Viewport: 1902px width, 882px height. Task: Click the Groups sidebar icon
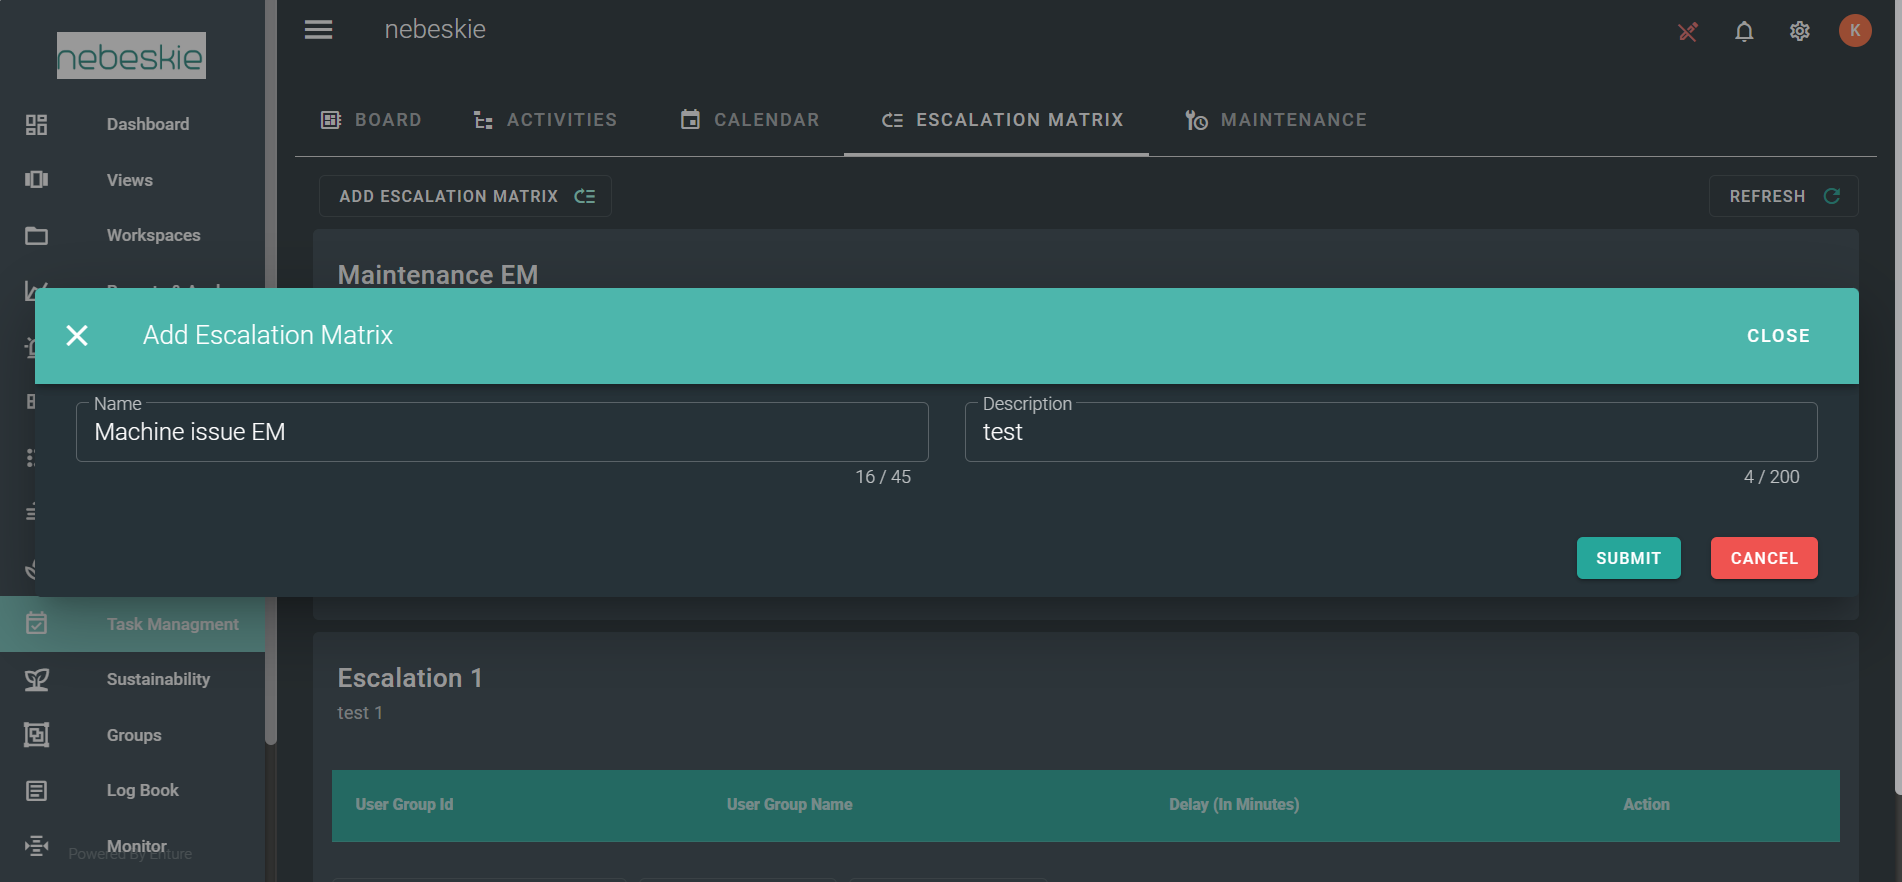pyautogui.click(x=37, y=735)
